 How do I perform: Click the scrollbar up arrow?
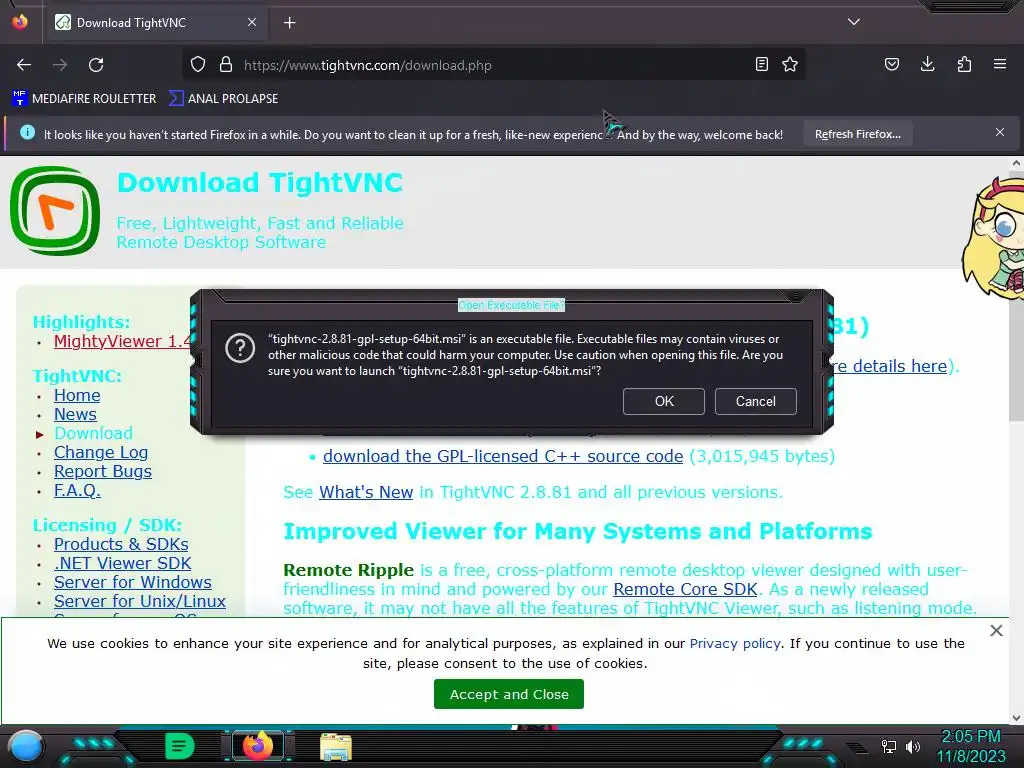[x=1016, y=163]
